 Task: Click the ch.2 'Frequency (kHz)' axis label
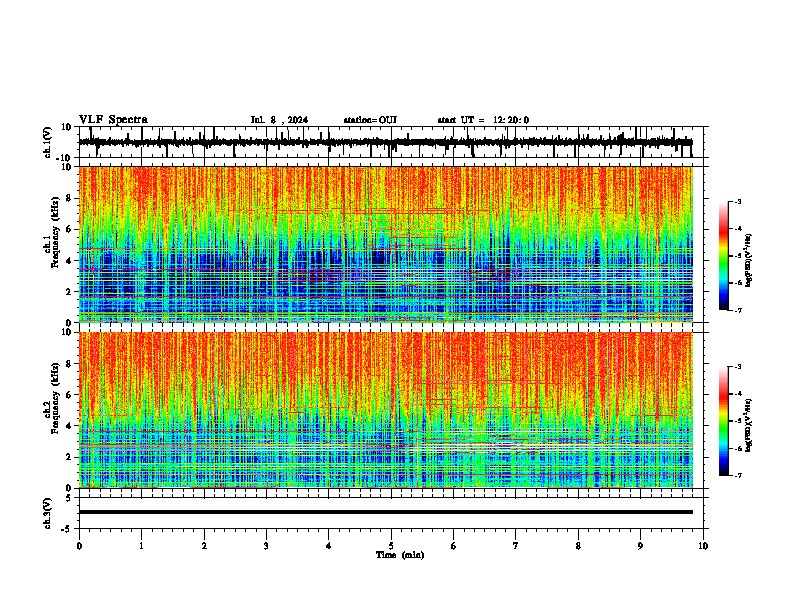tap(55, 398)
